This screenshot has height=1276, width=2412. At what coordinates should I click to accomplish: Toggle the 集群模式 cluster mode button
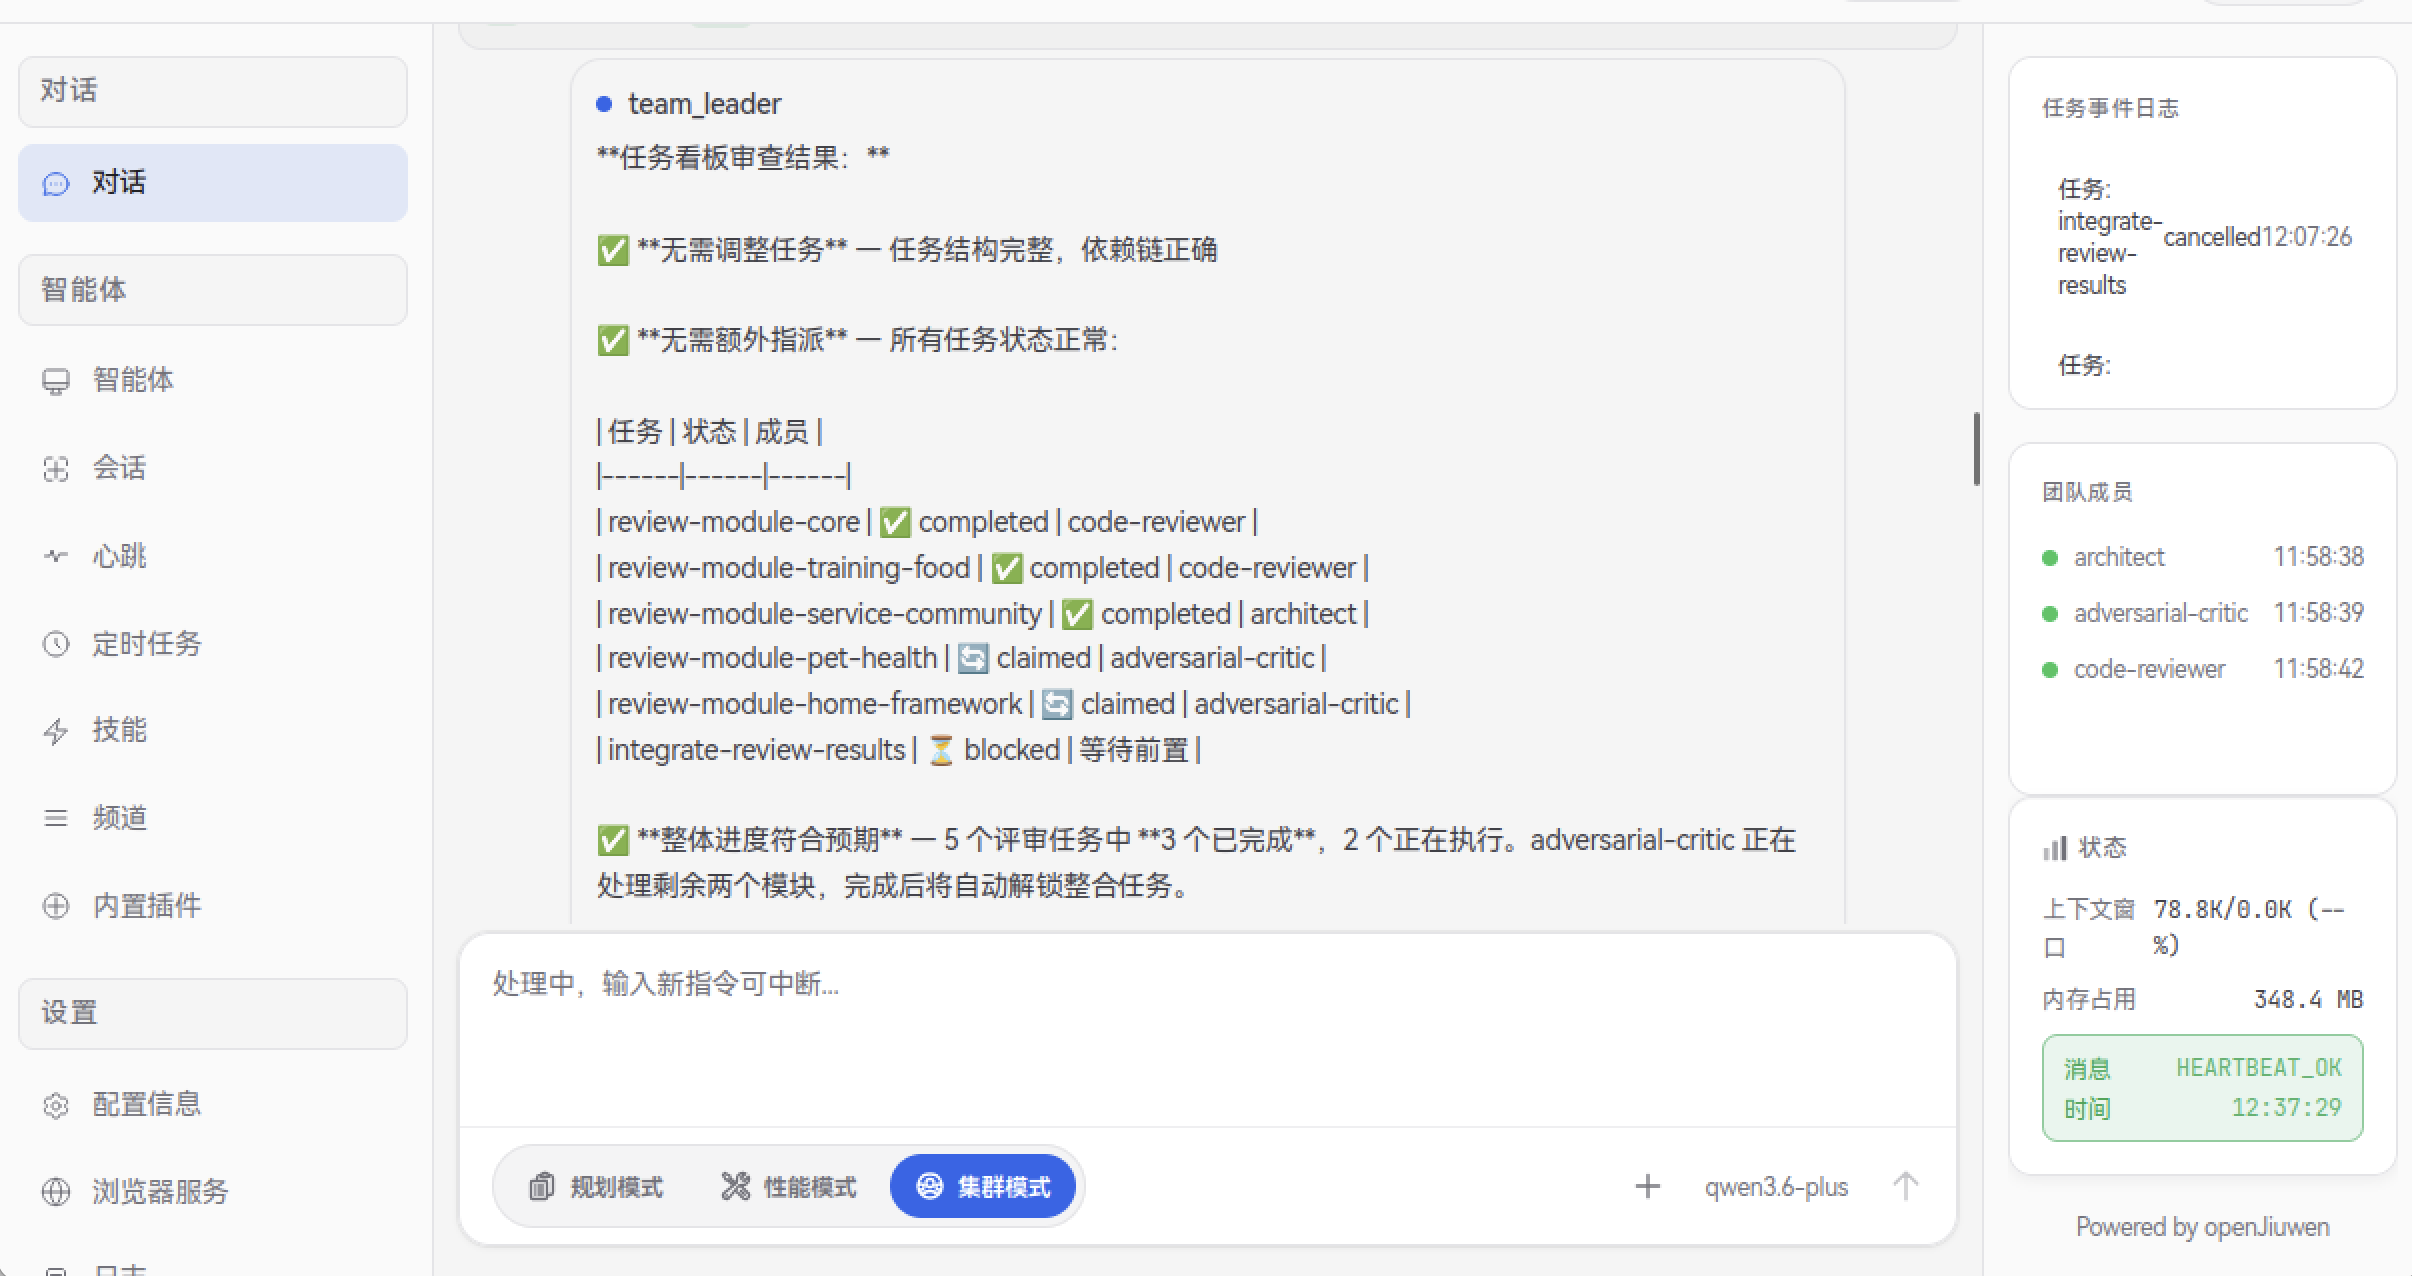click(x=983, y=1187)
